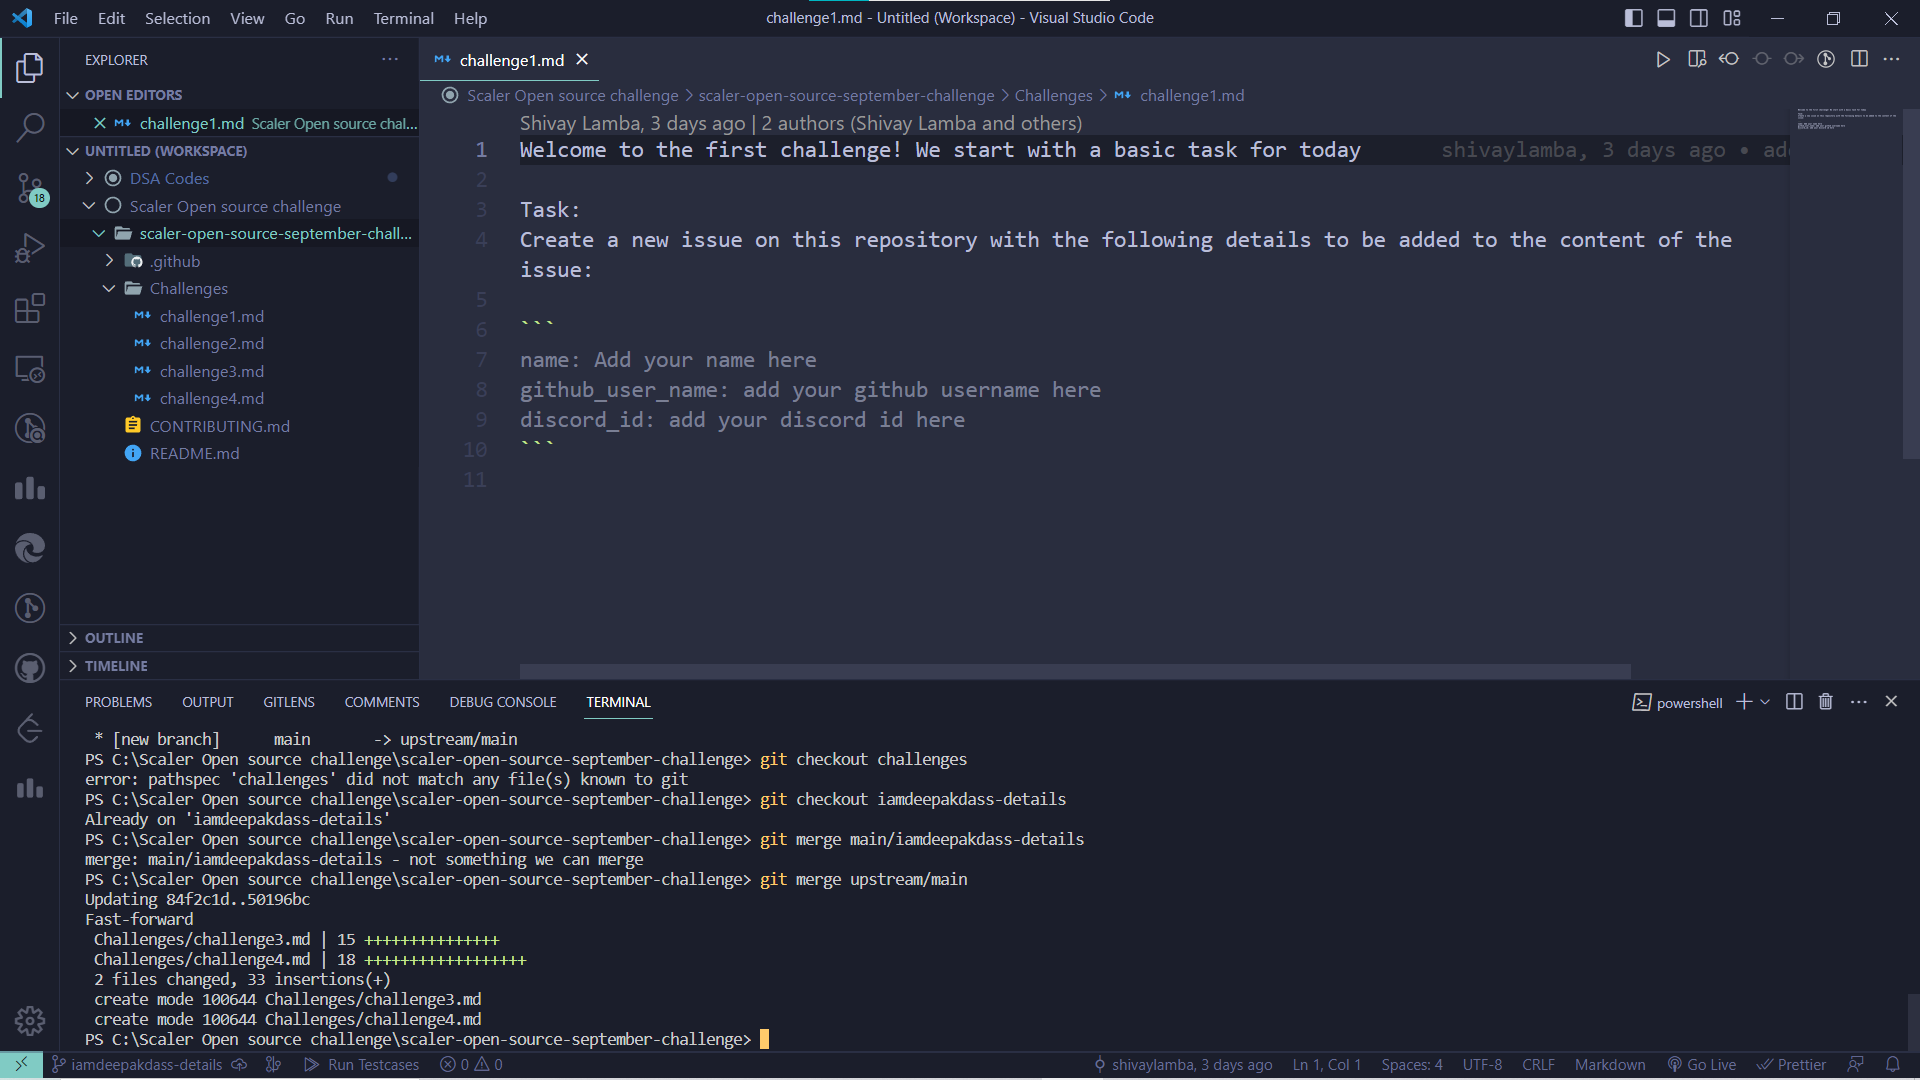Open the GitHub view in activity bar
This screenshot has height=1080, width=1920.
pyautogui.click(x=30, y=668)
